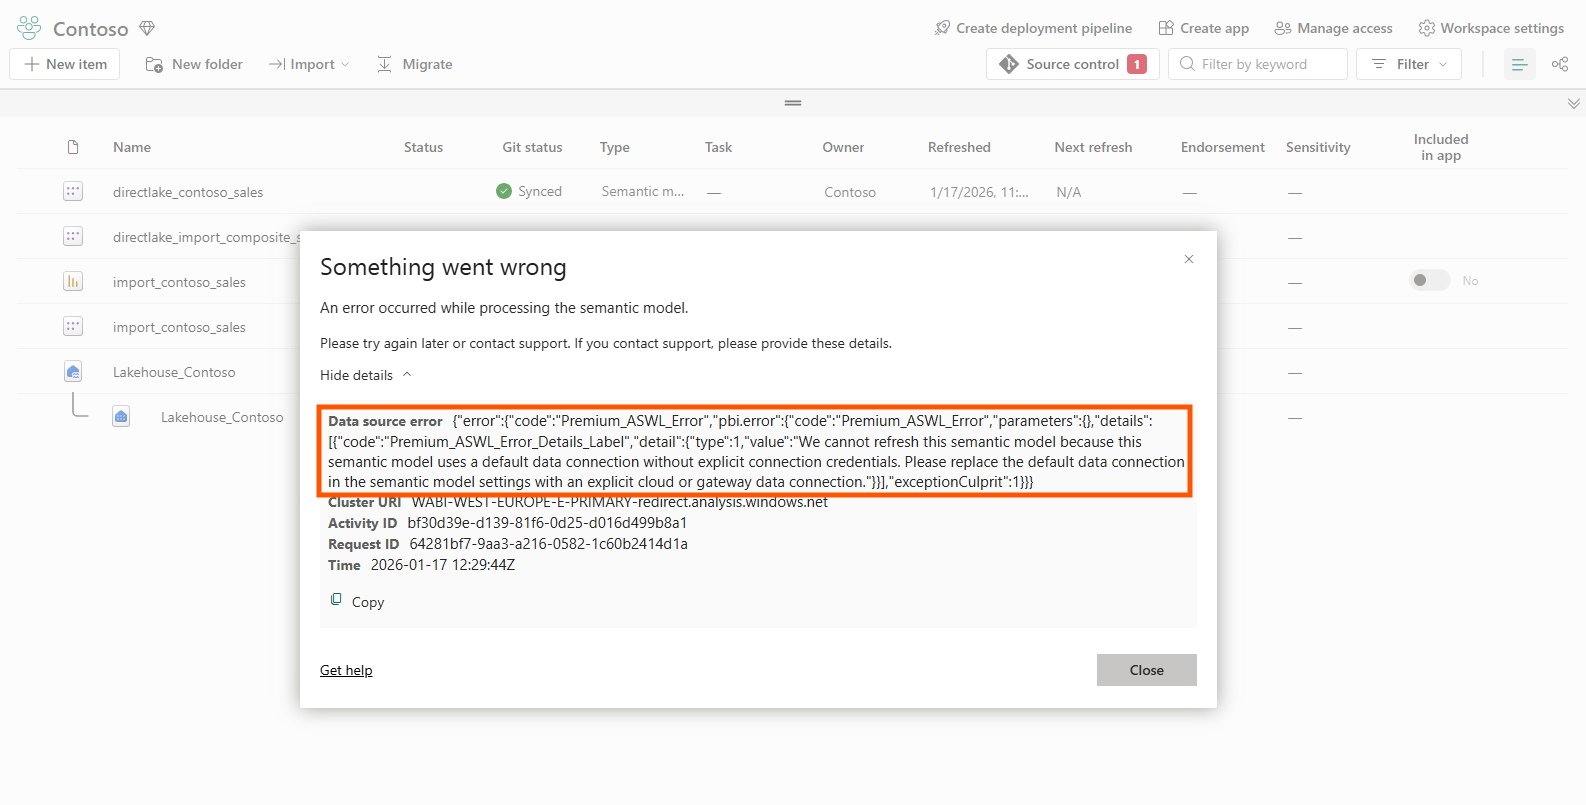This screenshot has height=805, width=1586.
Task: Sort by Owner column header
Action: click(843, 147)
